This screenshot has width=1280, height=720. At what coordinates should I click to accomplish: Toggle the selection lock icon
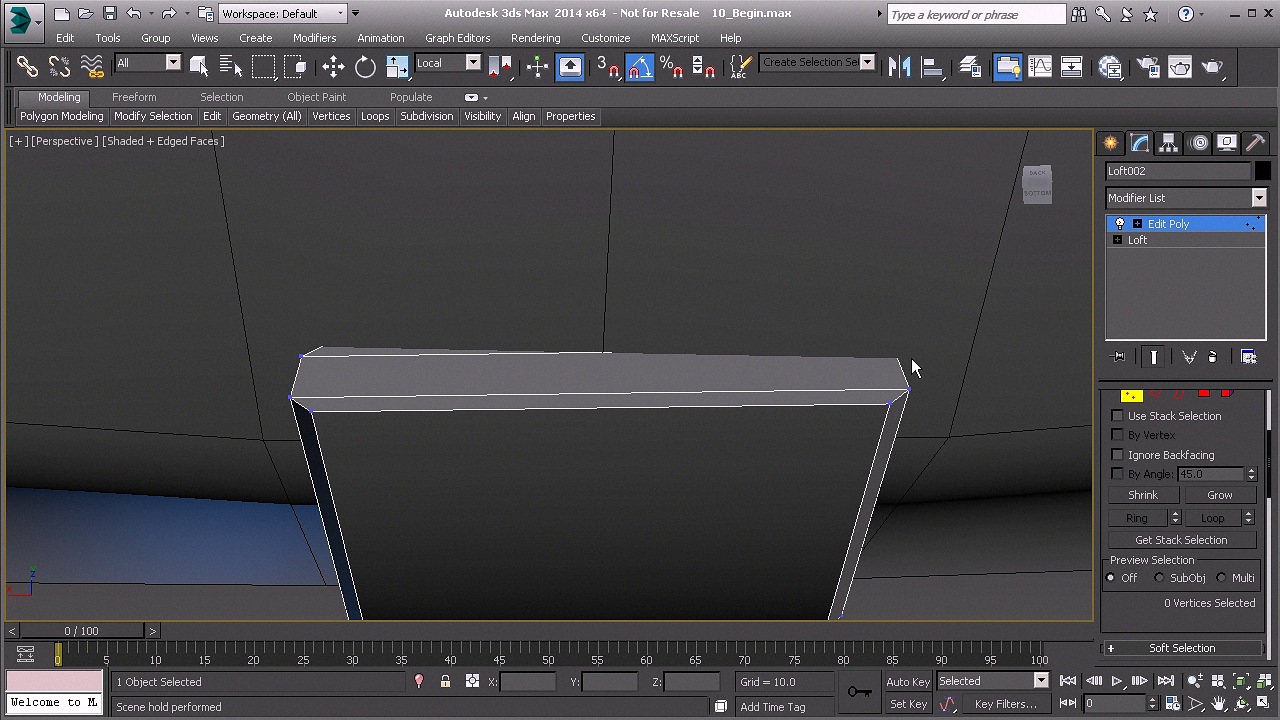(x=445, y=682)
